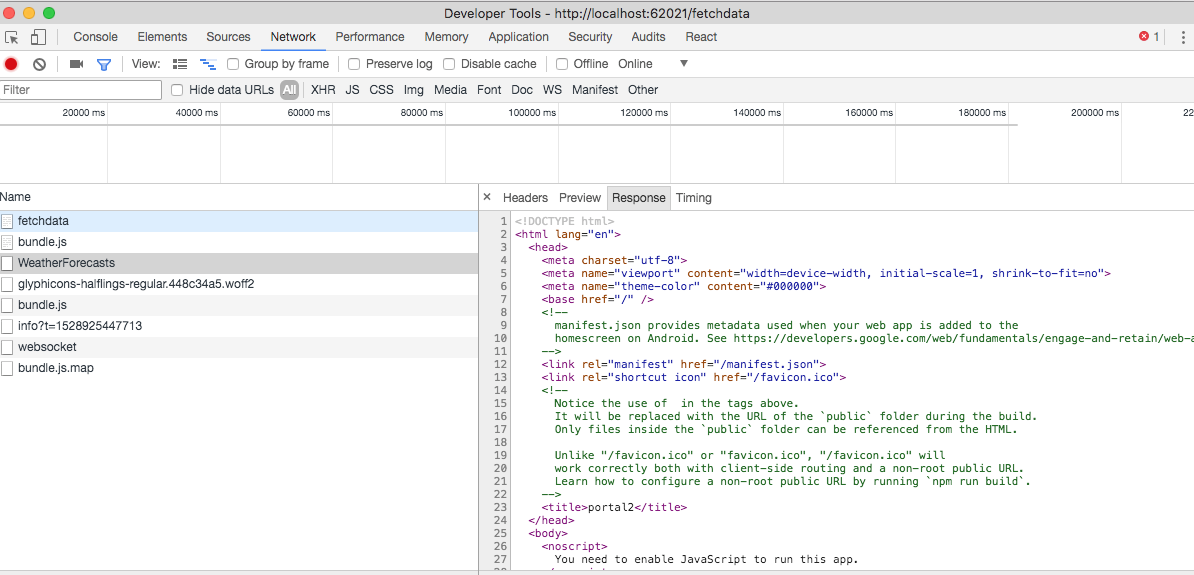Click the file icon beside WeatherForecasts
1194x575 pixels.
(8, 263)
